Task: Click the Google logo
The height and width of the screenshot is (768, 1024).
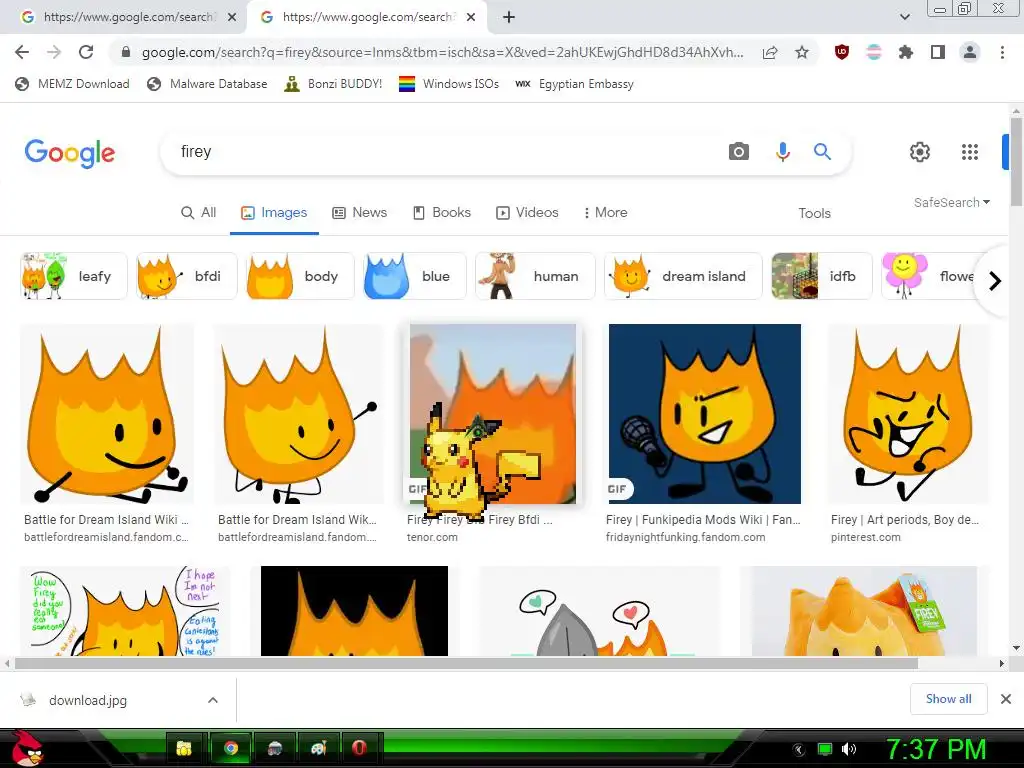Action: pyautogui.click(x=70, y=153)
